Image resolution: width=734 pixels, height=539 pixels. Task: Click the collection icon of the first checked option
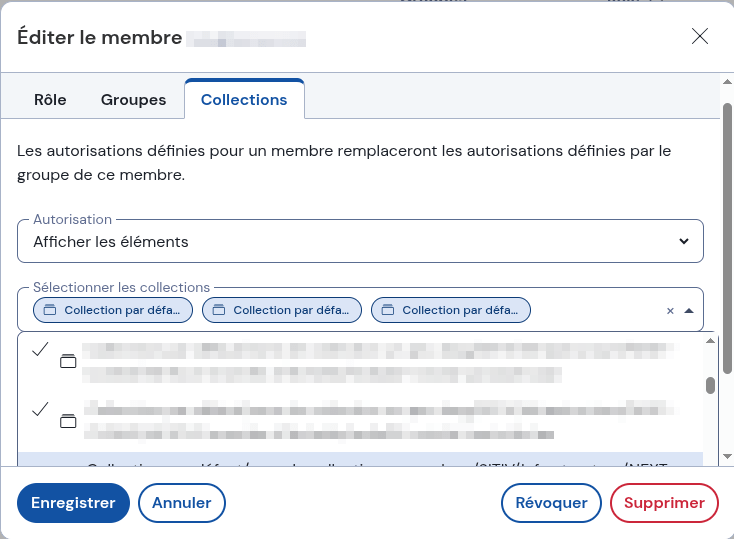(68, 362)
